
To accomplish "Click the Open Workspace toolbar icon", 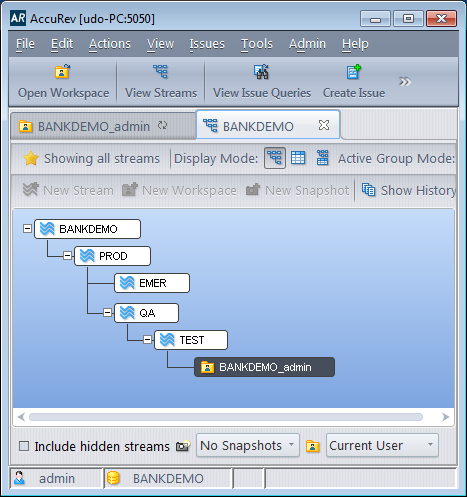I will [x=62, y=71].
